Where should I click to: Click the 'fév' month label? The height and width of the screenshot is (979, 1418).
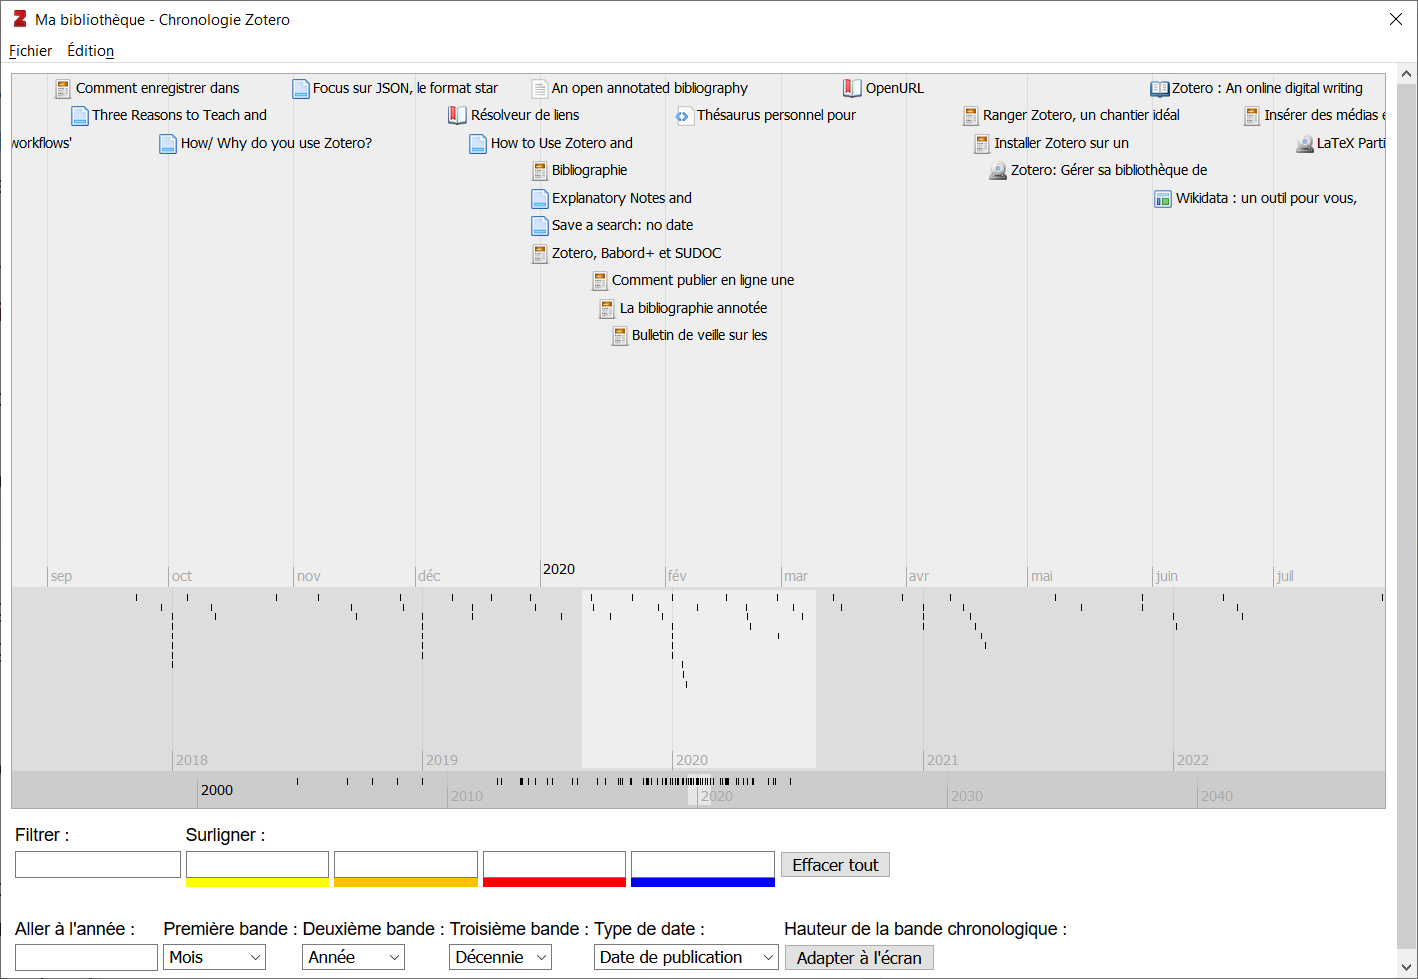(x=677, y=576)
